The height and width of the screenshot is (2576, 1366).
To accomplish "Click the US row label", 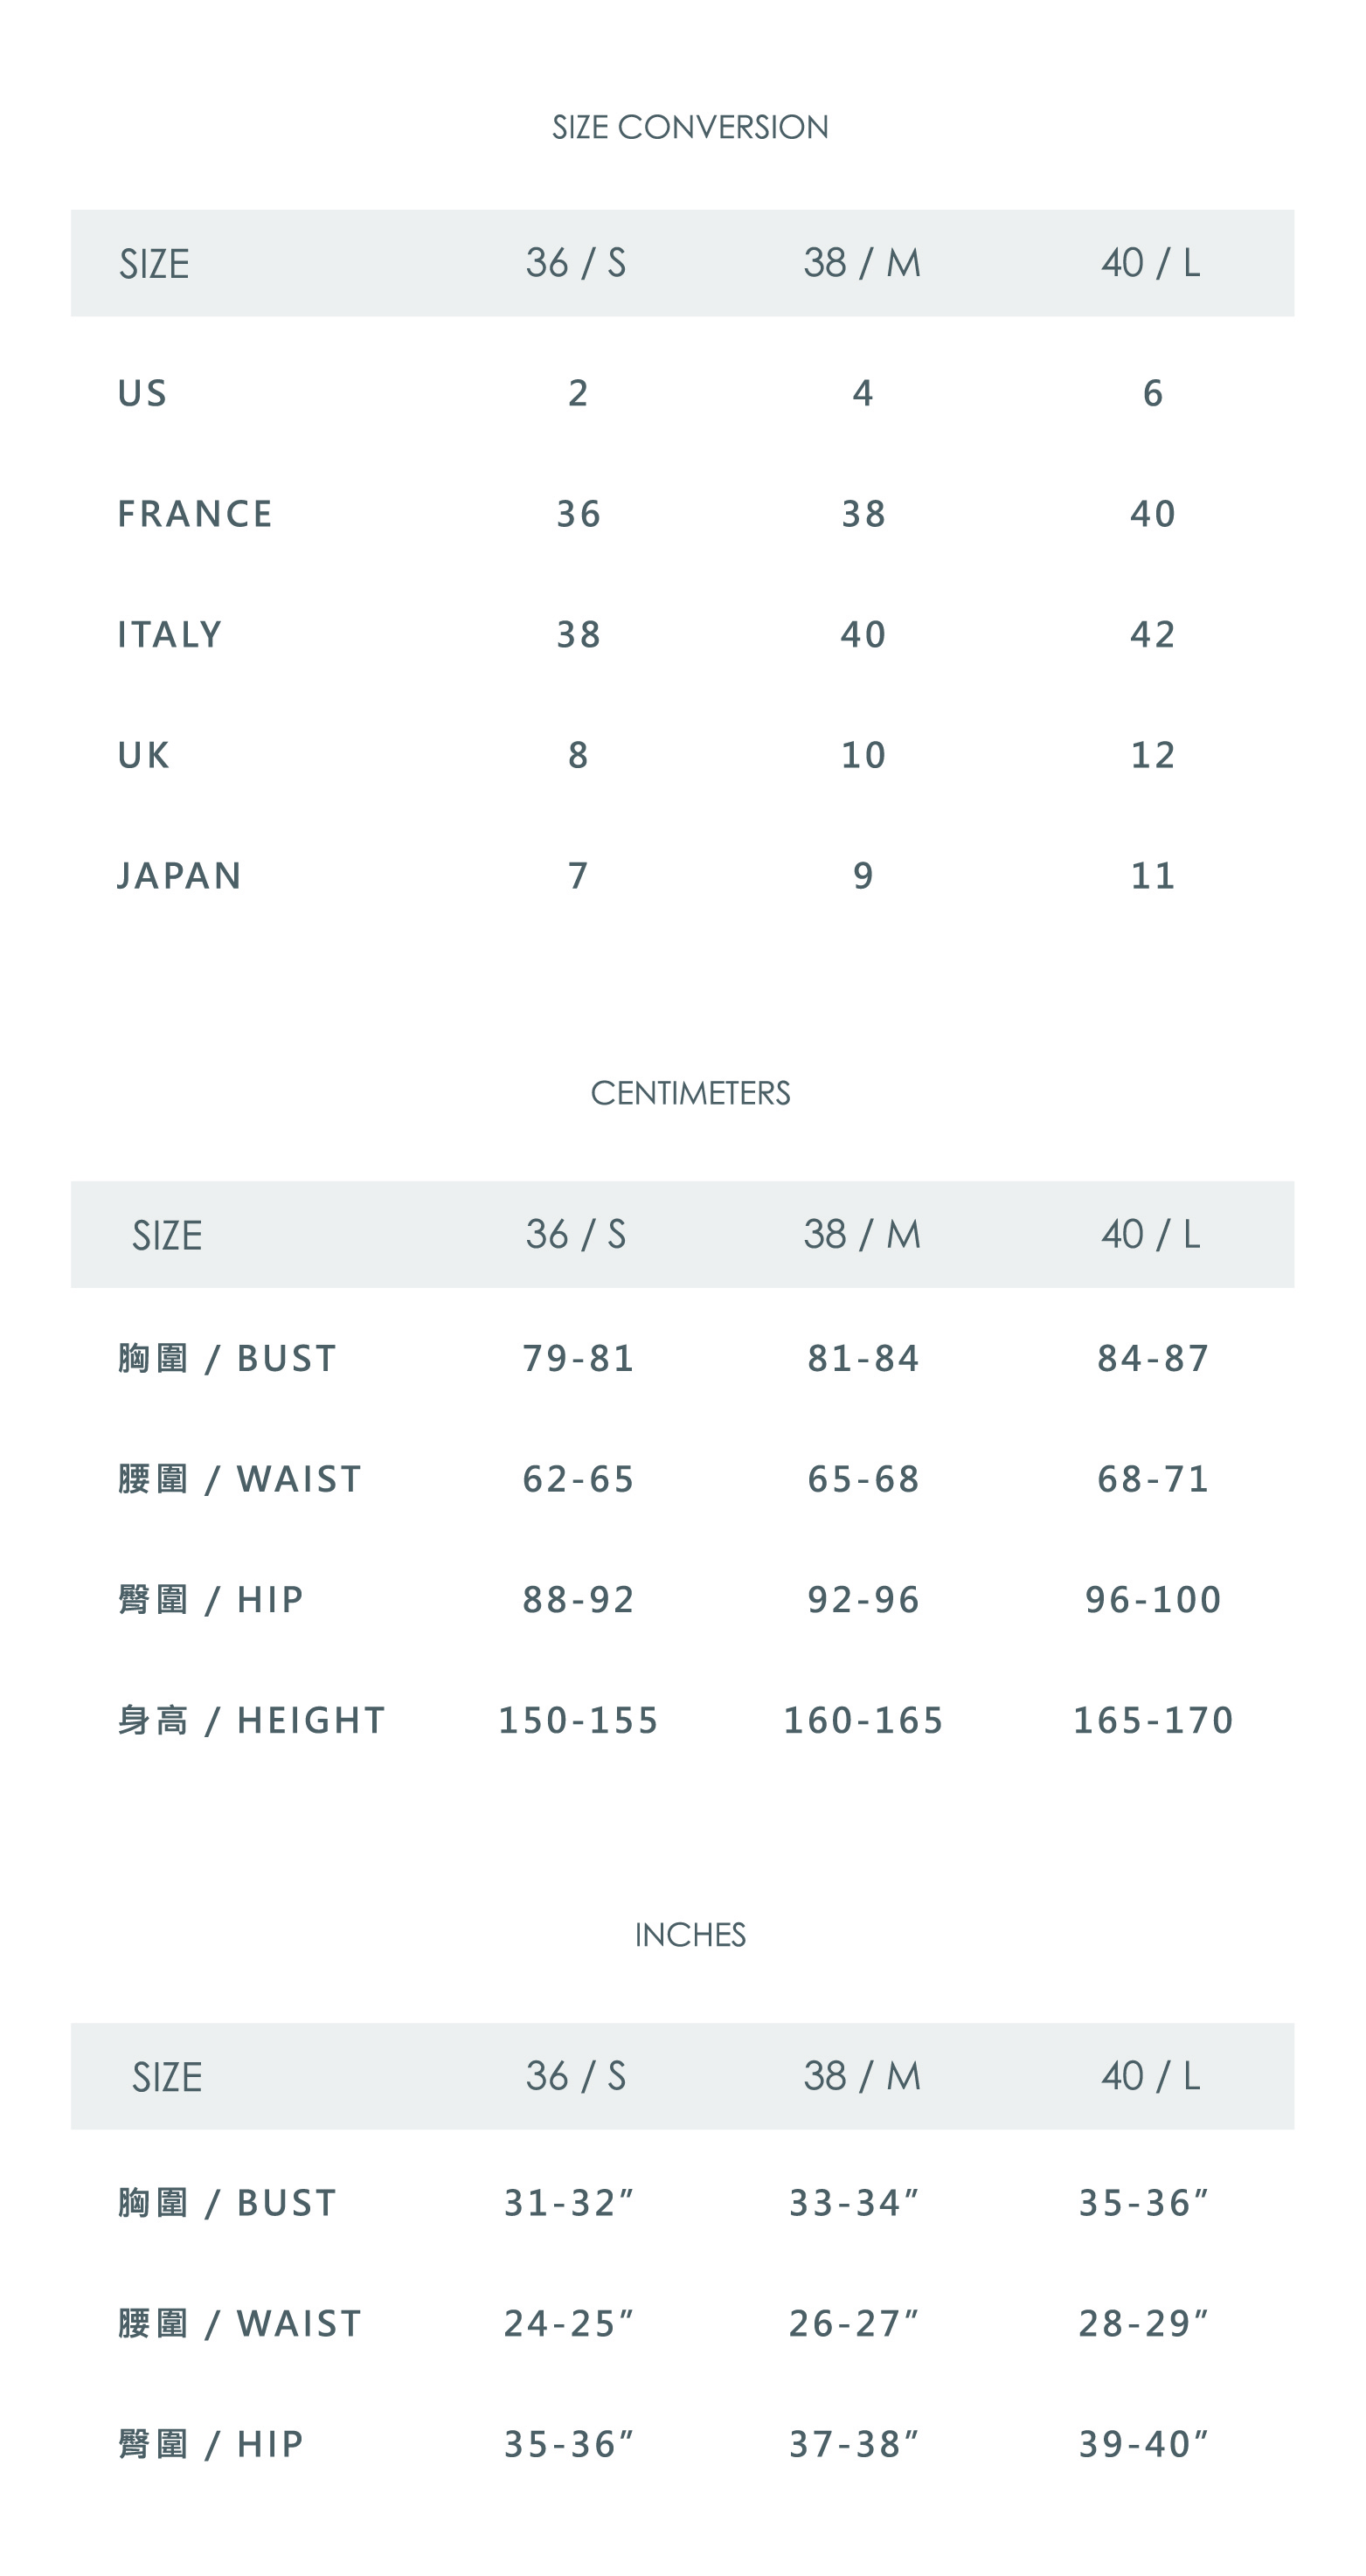I will pos(143,393).
